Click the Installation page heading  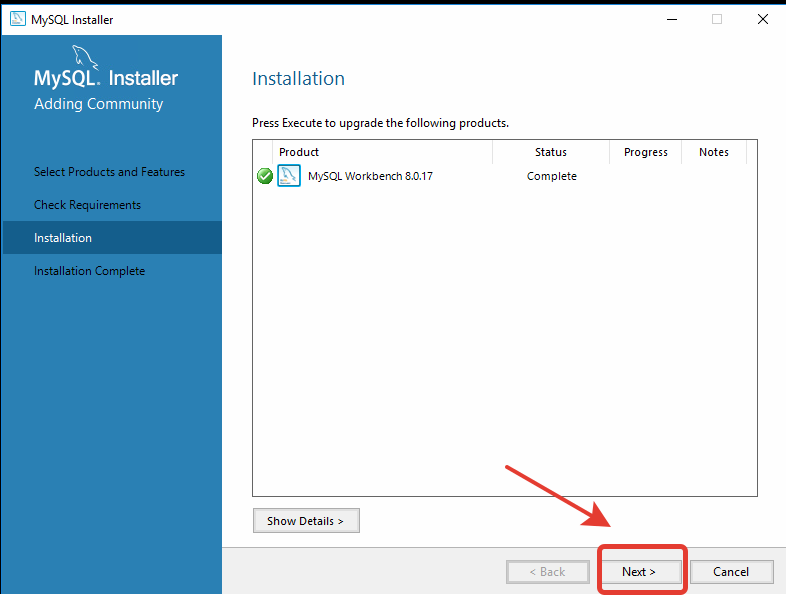[x=298, y=79]
